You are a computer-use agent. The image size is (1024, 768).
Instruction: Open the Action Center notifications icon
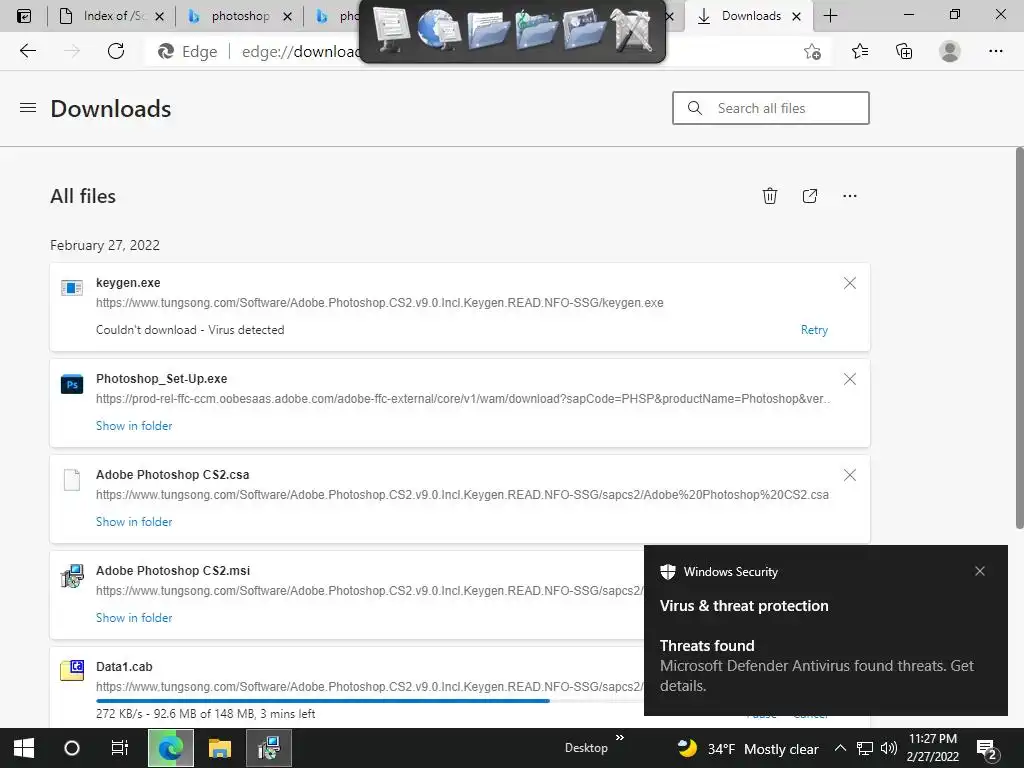pyautogui.click(x=987, y=750)
